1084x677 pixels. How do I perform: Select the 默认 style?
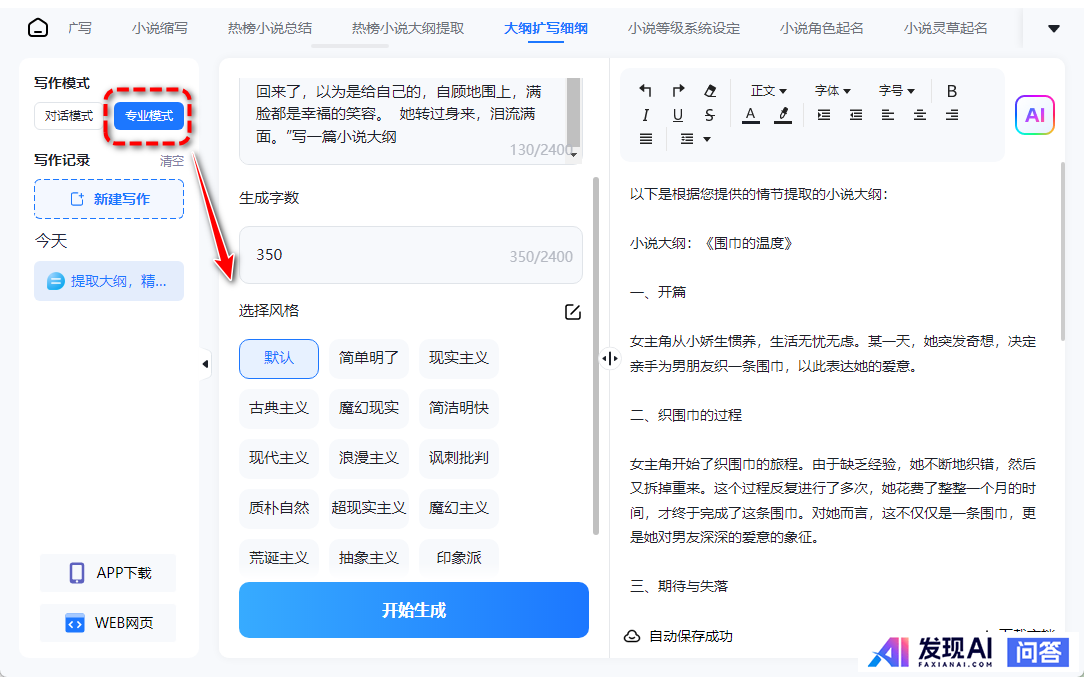(279, 358)
